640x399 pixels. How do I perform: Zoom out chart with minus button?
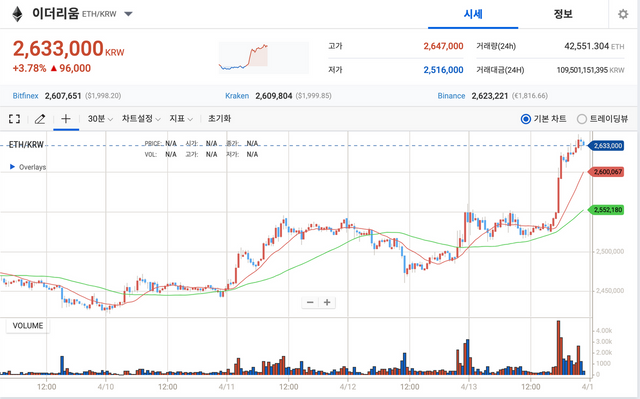(x=310, y=302)
